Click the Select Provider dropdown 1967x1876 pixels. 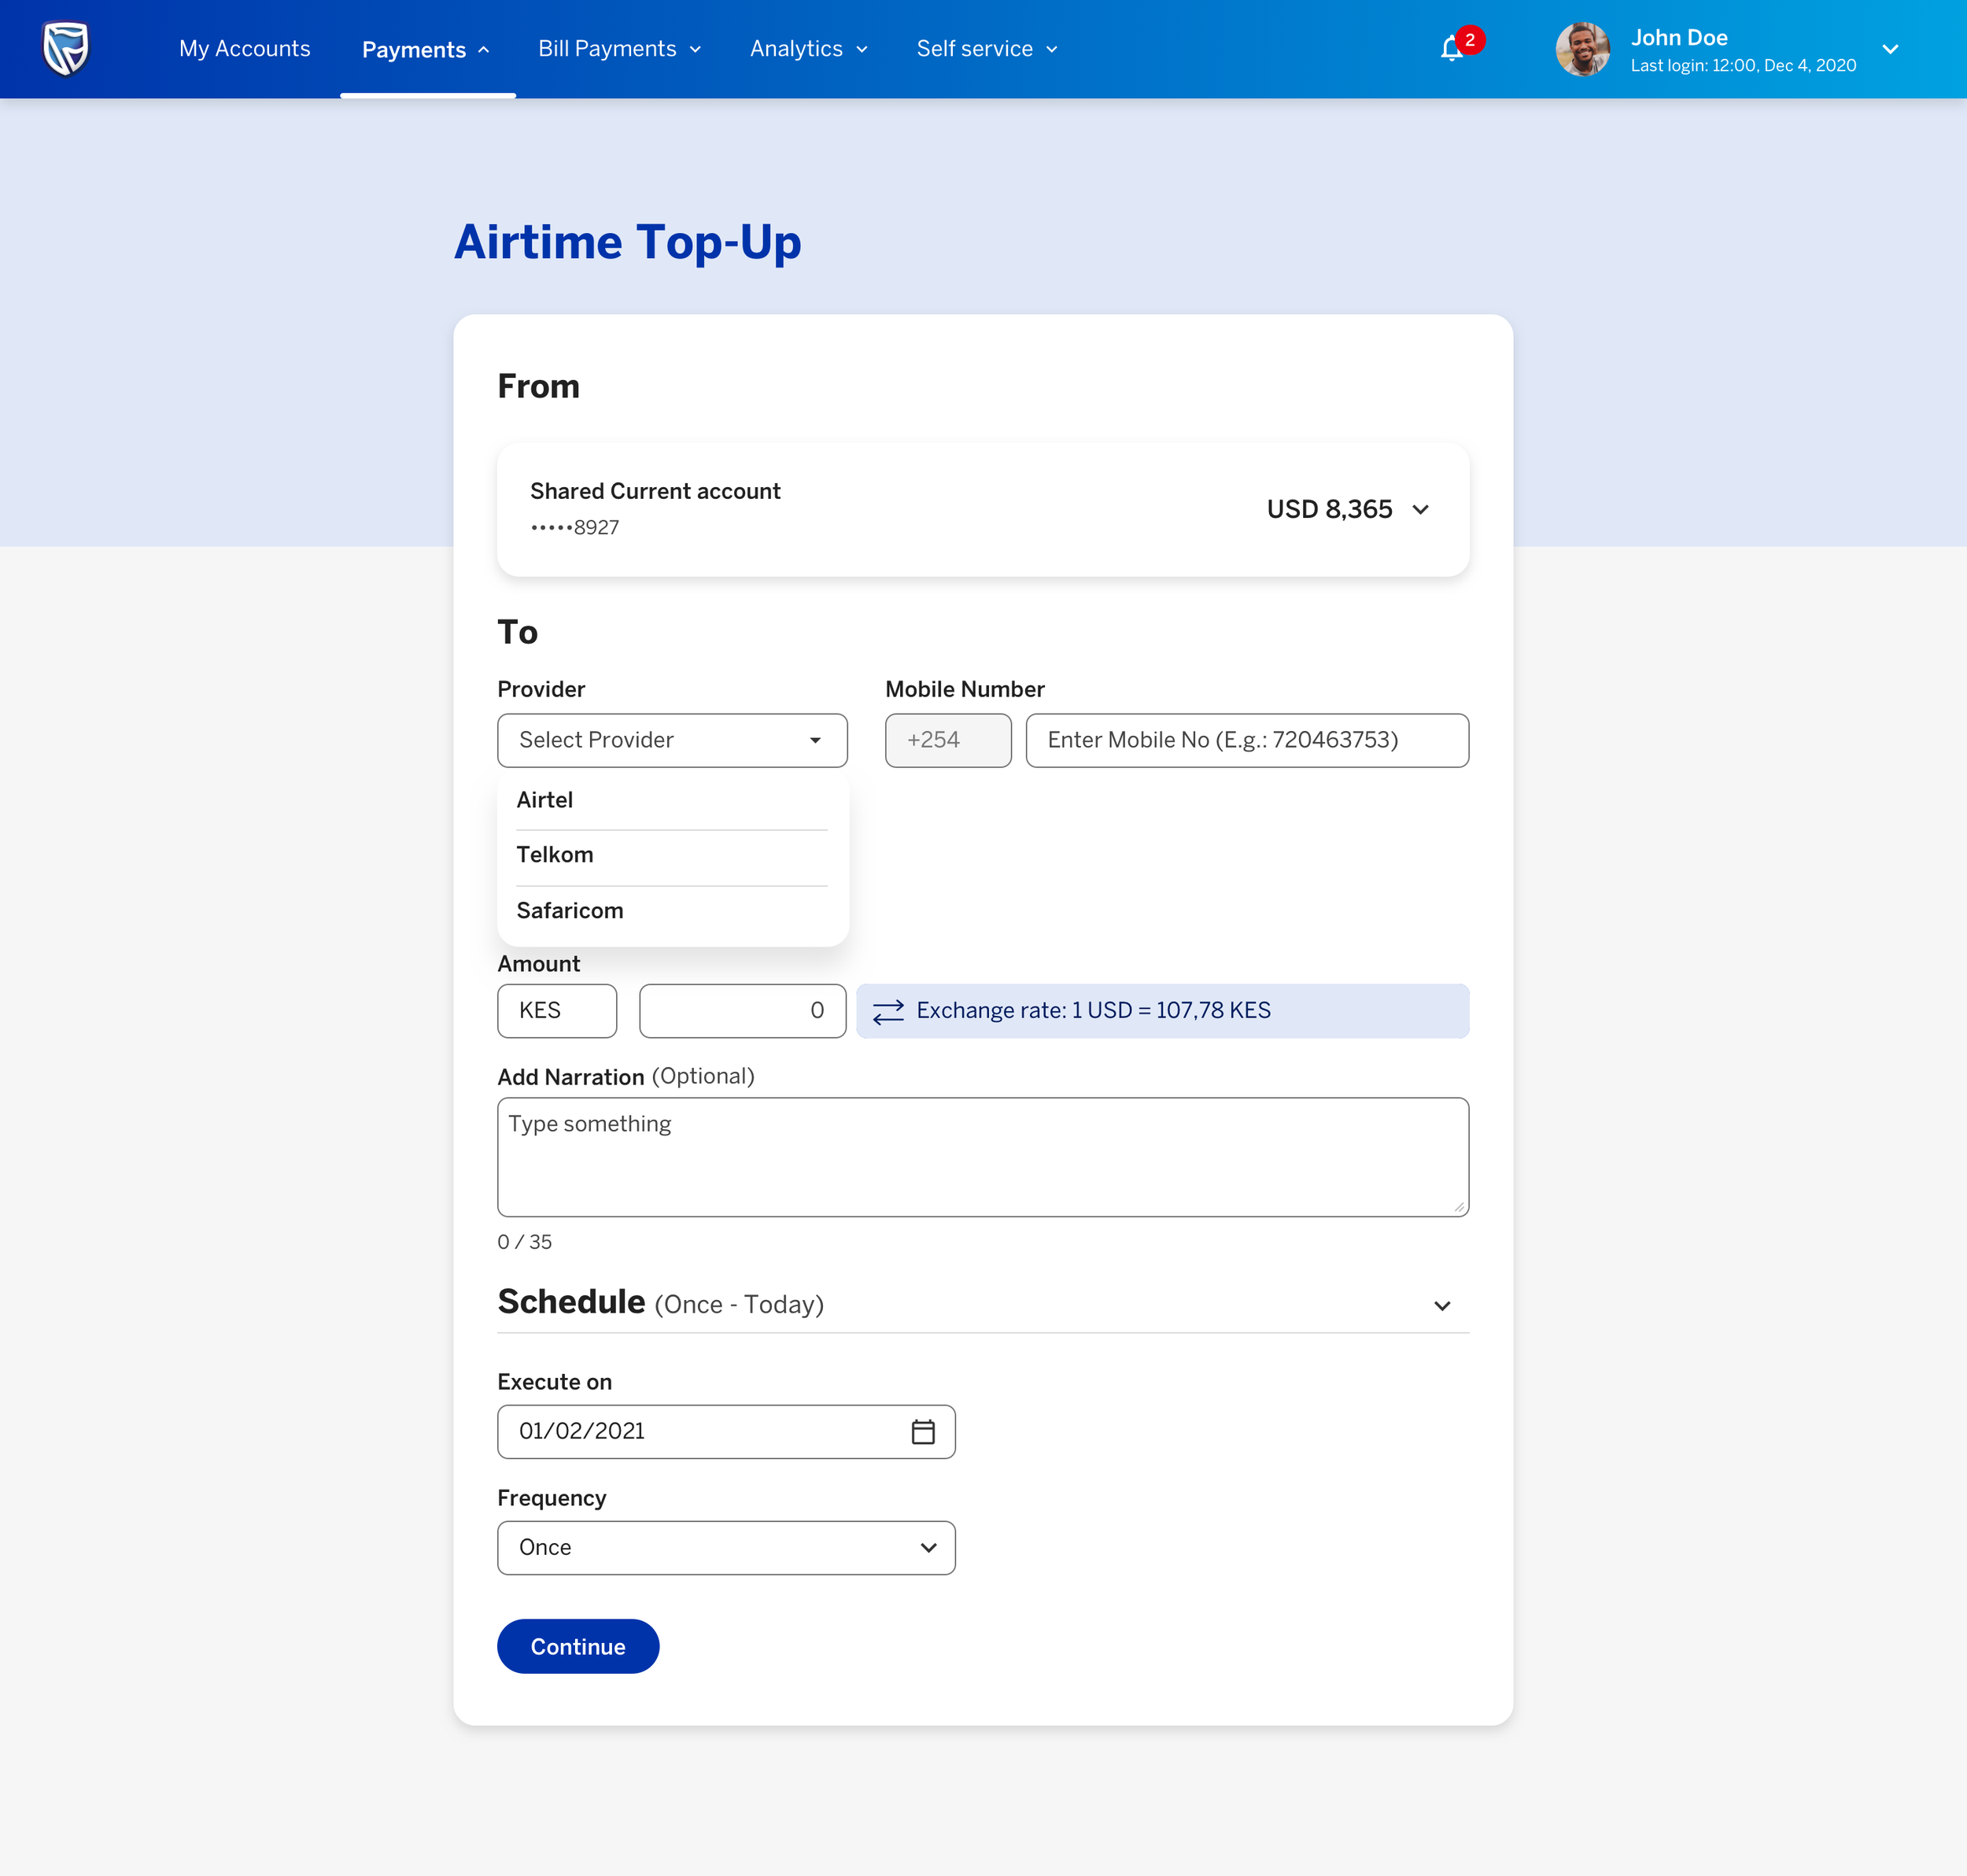pyautogui.click(x=672, y=740)
